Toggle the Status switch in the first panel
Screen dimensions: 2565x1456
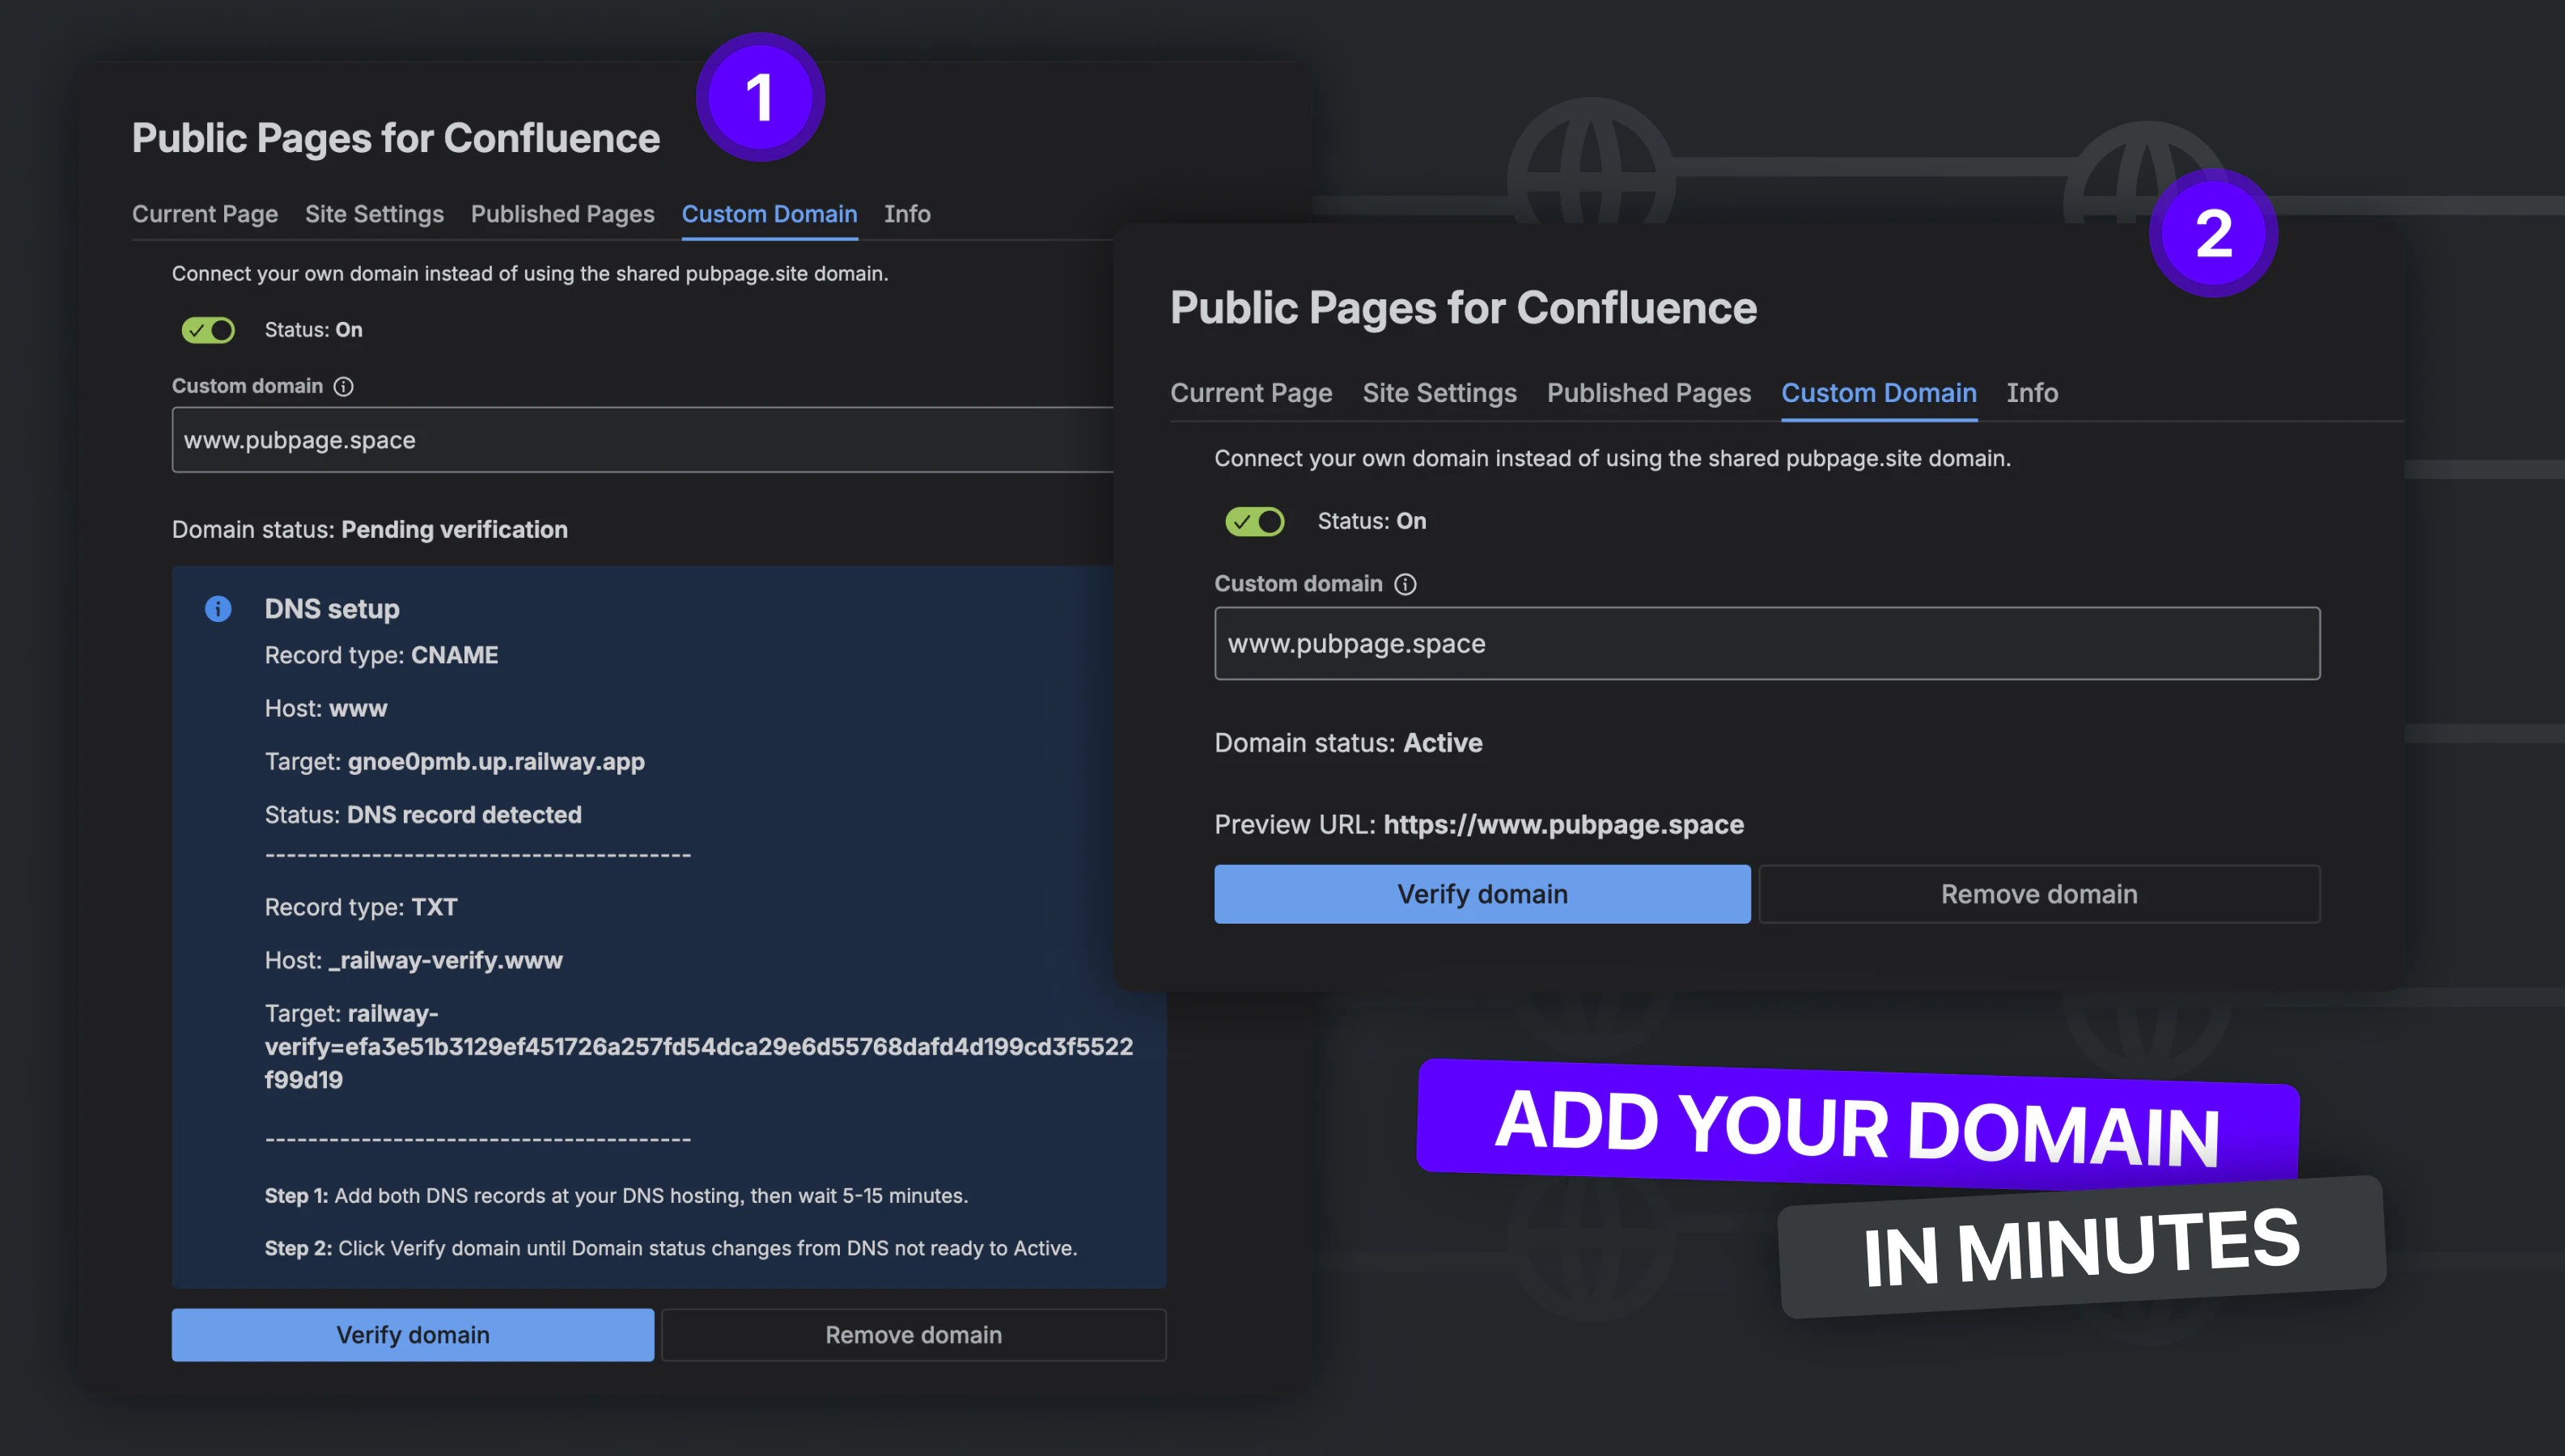pos(208,330)
